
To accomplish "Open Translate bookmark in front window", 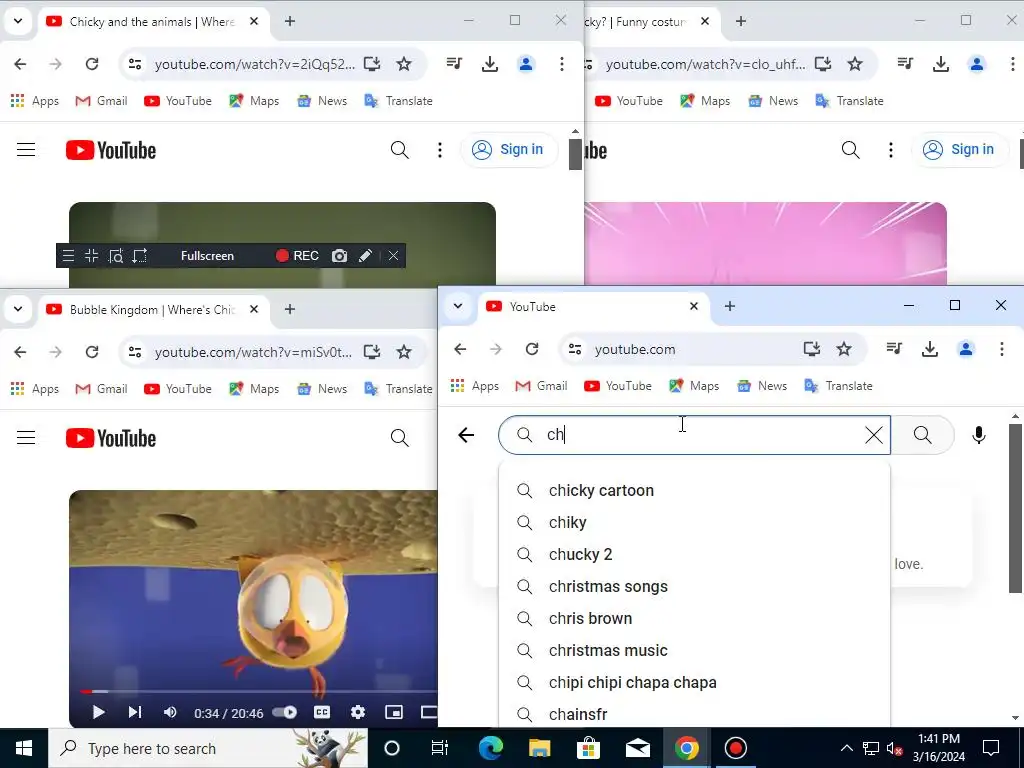I will coord(839,386).
